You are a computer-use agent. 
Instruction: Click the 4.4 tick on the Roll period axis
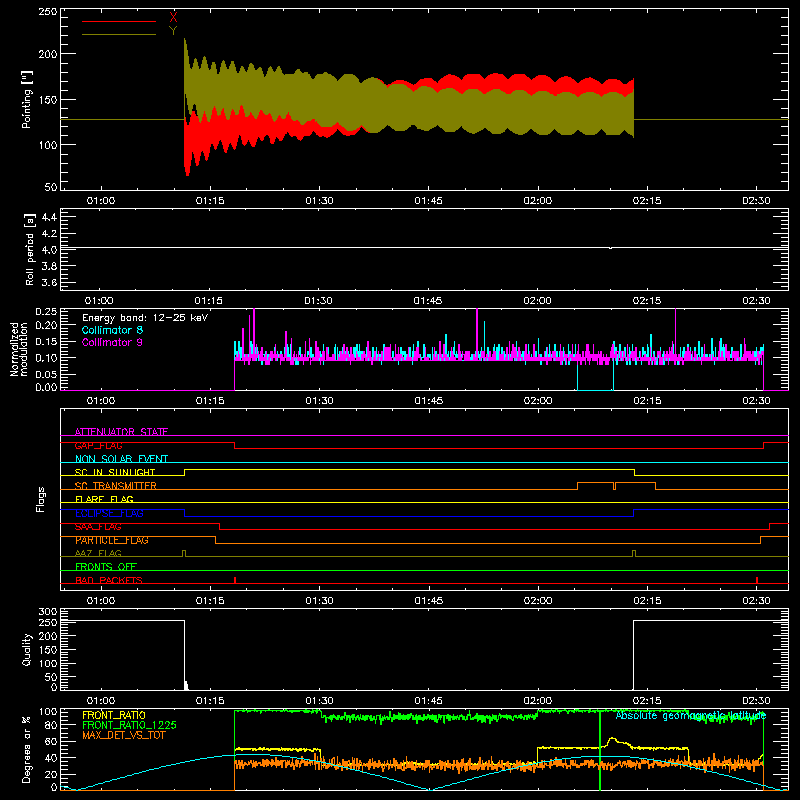pyautogui.click(x=49, y=217)
